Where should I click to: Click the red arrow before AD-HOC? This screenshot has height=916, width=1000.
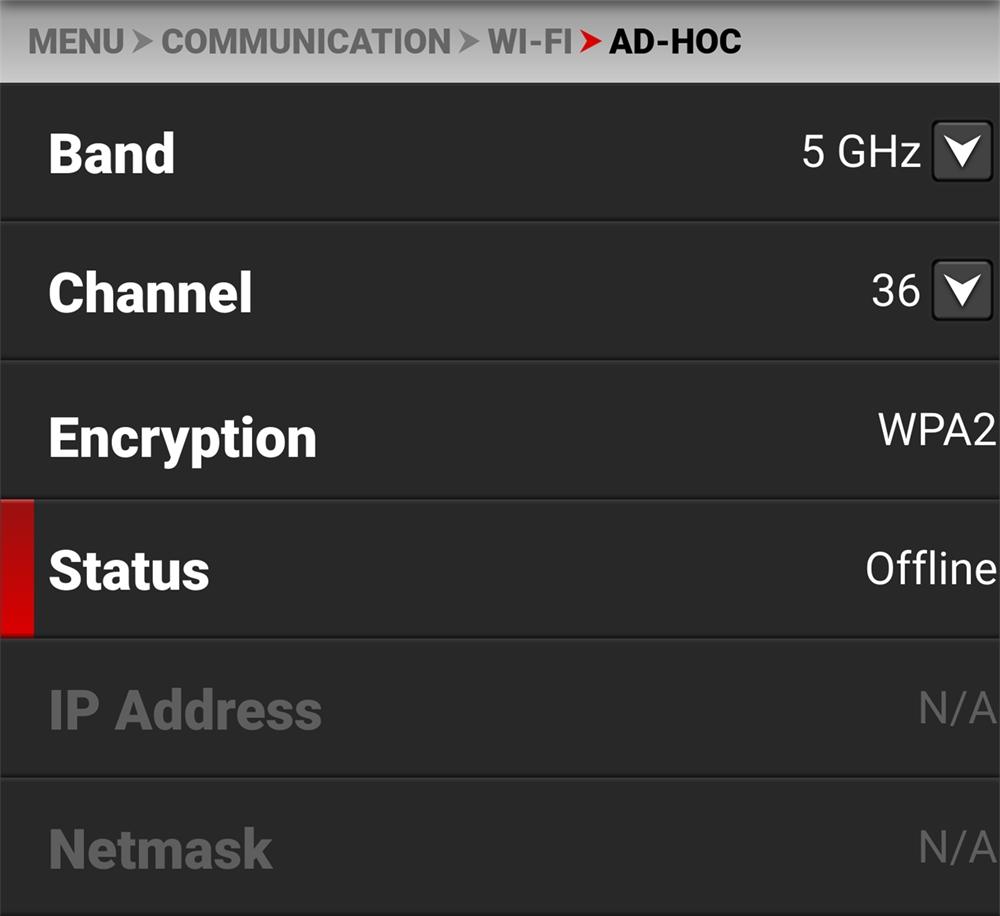(x=590, y=42)
